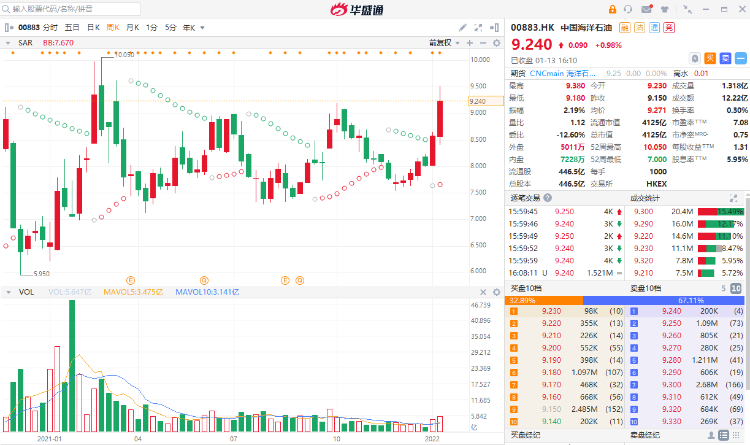Select bid level 9 volume 2.485M

point(584,409)
